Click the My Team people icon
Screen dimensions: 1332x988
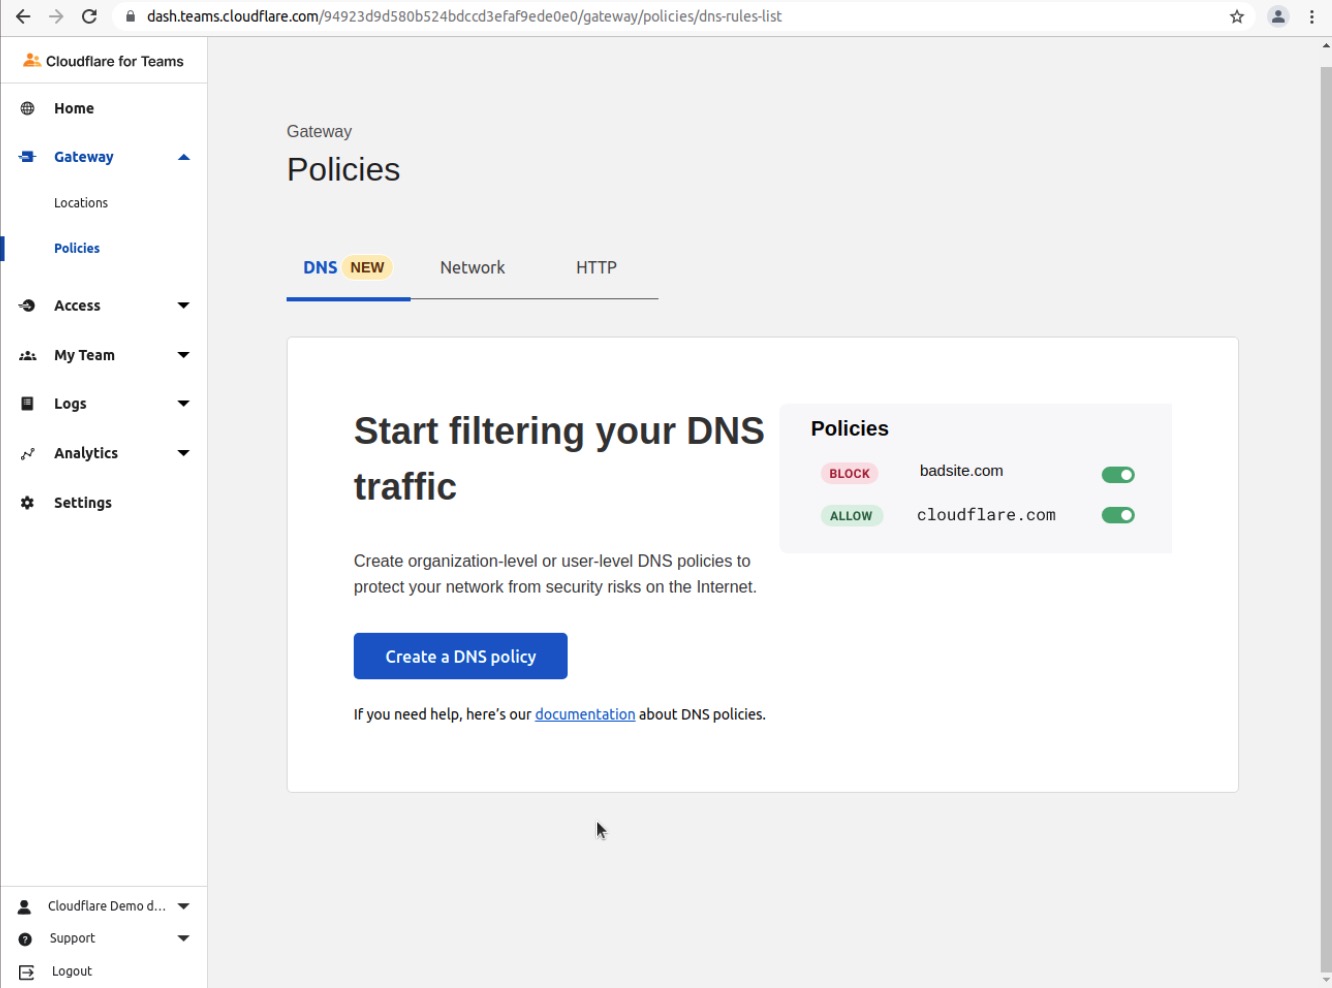(28, 355)
